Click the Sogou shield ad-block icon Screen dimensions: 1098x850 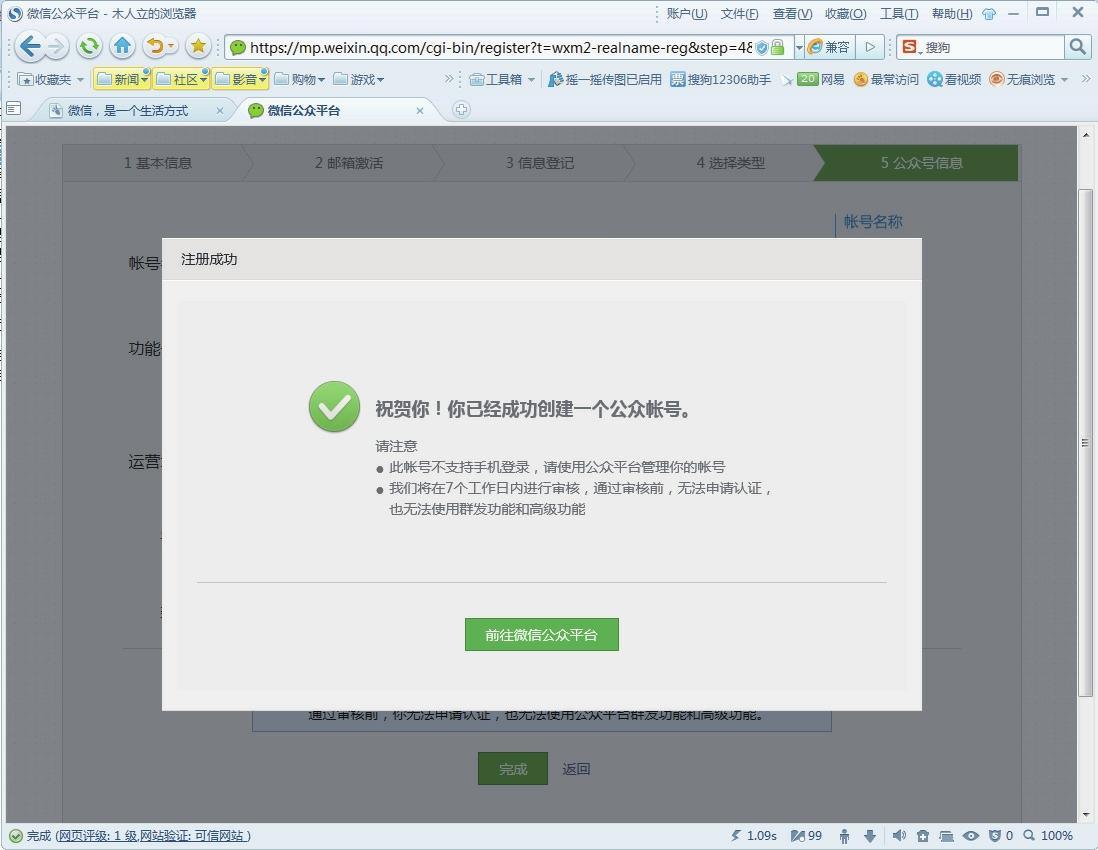tap(994, 835)
